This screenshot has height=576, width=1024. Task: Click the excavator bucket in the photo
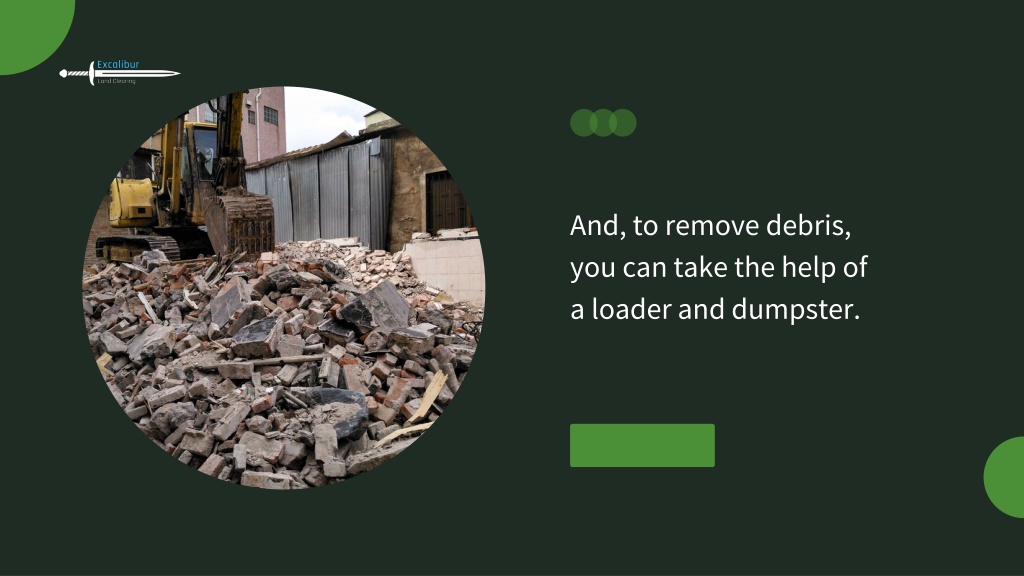click(240, 221)
